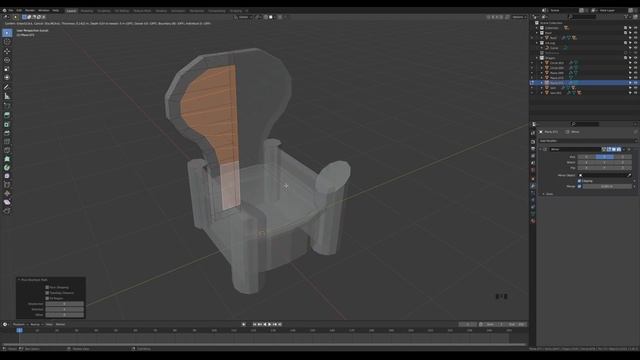Image resolution: width=640 pixels, height=360 pixels.
Task: Pick Mirror Object with the eyedropper
Action: (x=629, y=175)
